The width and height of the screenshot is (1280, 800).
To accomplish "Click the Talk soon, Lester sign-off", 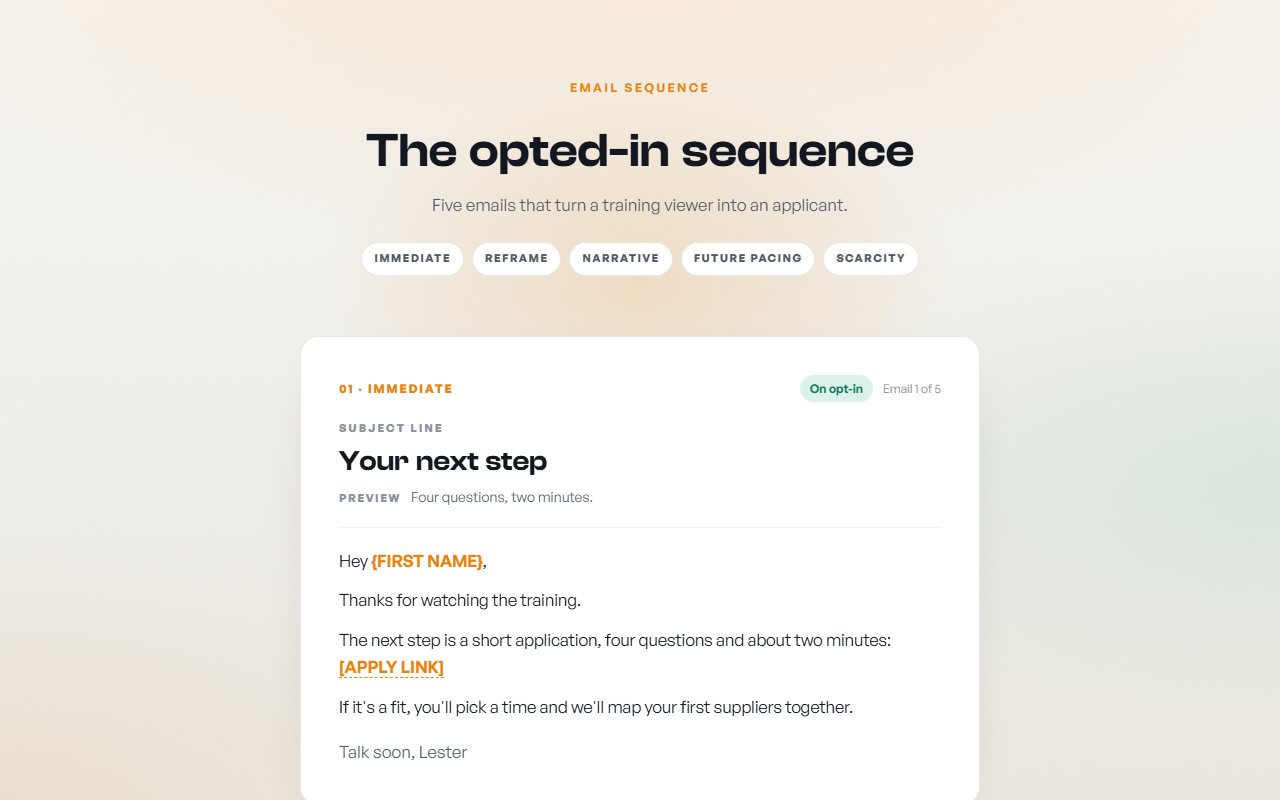I will [x=403, y=752].
